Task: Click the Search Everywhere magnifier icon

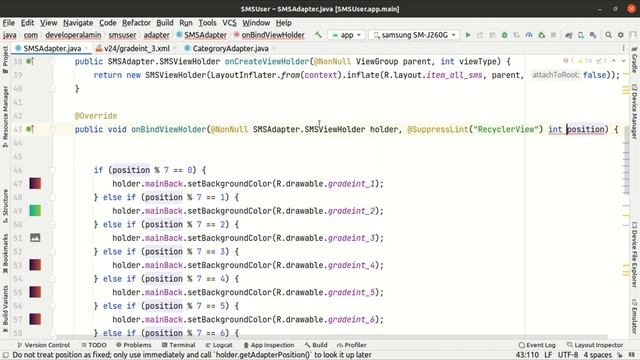Action: [608, 35]
